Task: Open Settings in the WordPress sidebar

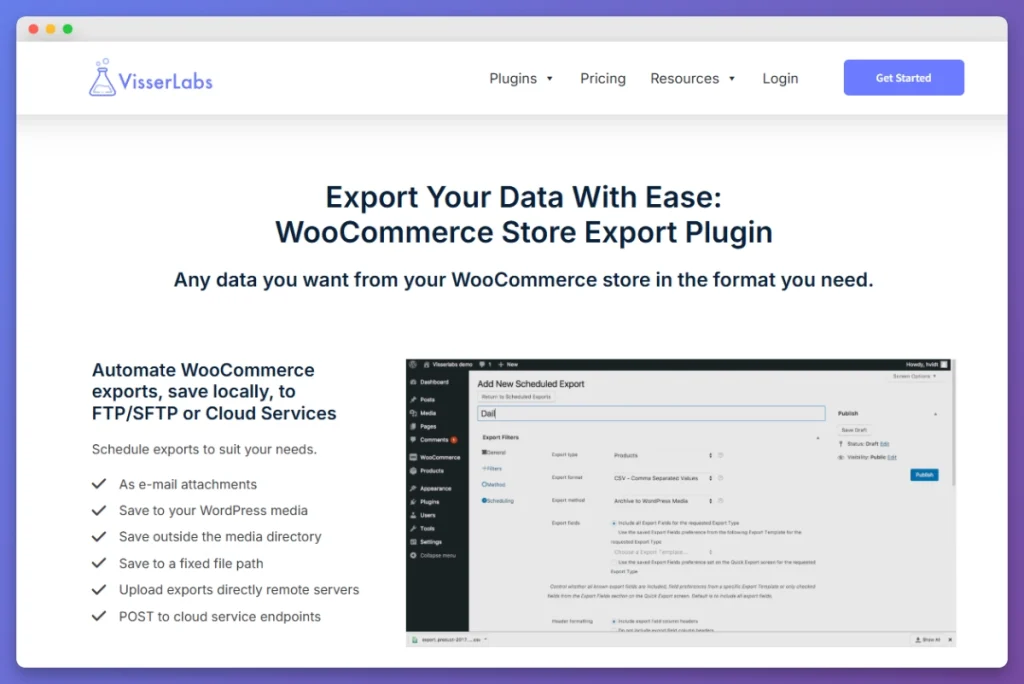Action: 429,542
